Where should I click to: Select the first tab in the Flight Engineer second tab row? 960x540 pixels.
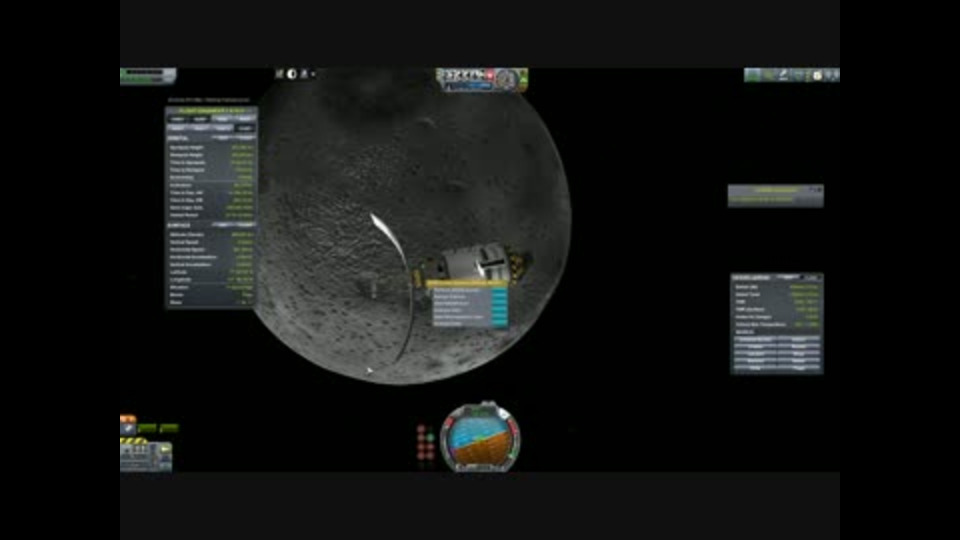click(x=176, y=128)
